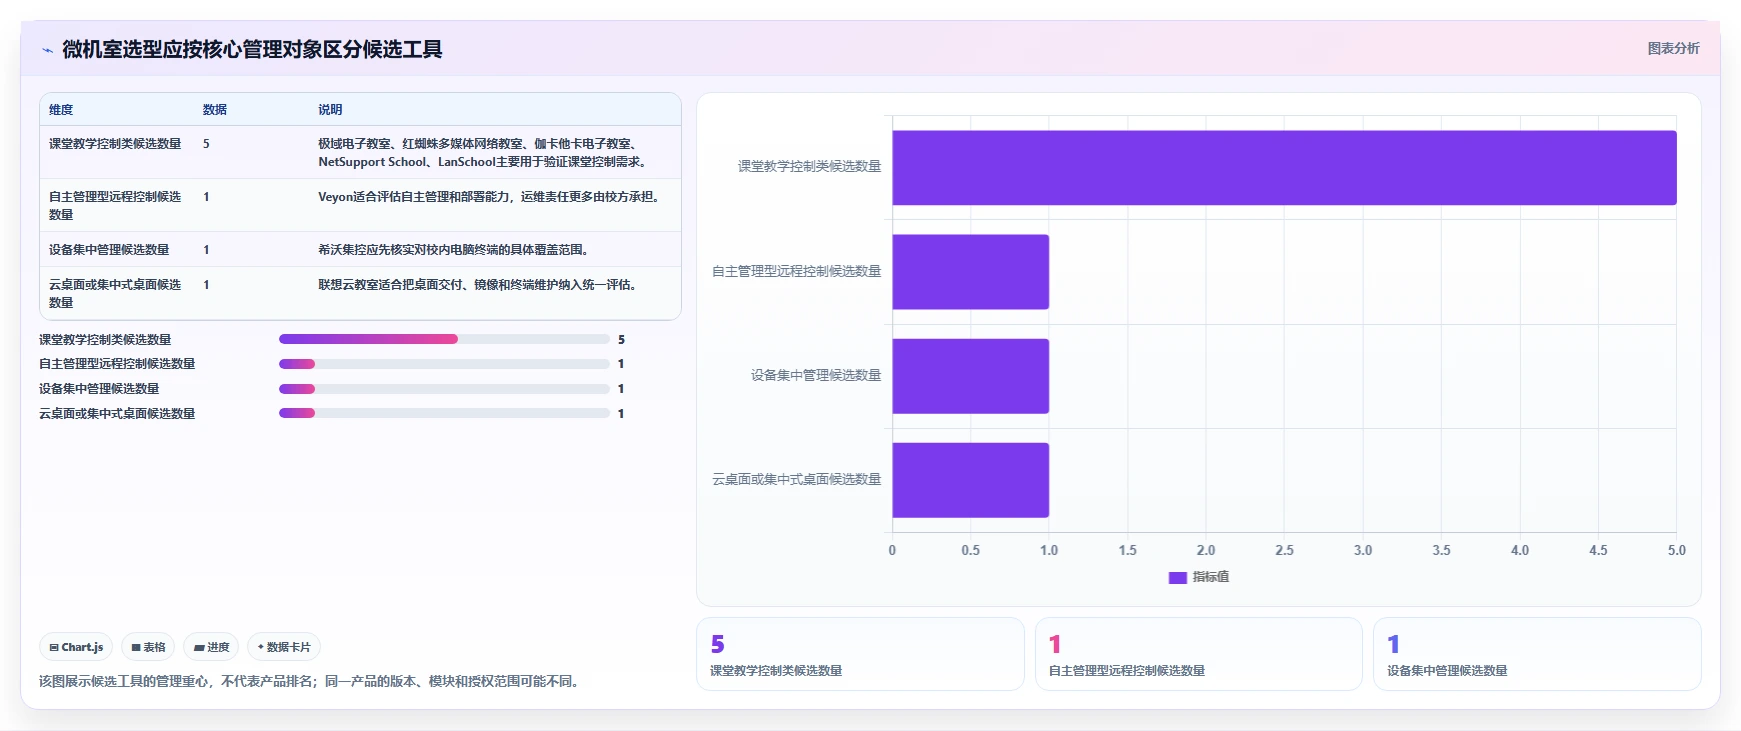Click the description starting with 联想云教室
1741x731 pixels.
[x=480, y=285]
